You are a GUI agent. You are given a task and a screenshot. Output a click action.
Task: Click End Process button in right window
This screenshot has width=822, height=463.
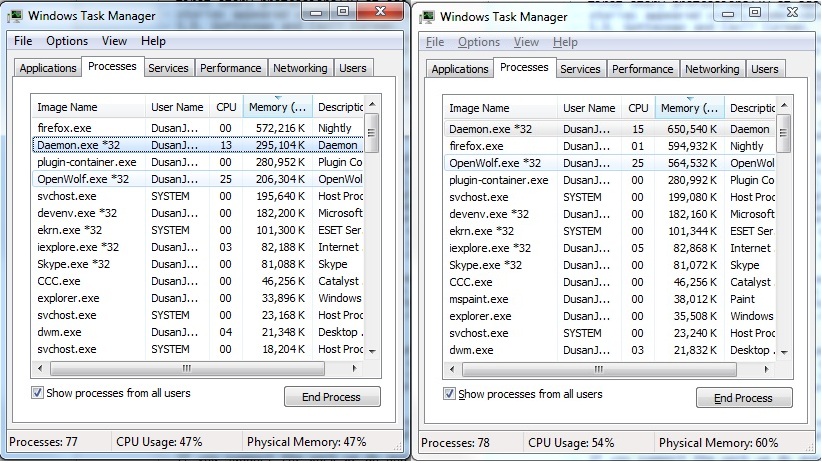(743, 398)
